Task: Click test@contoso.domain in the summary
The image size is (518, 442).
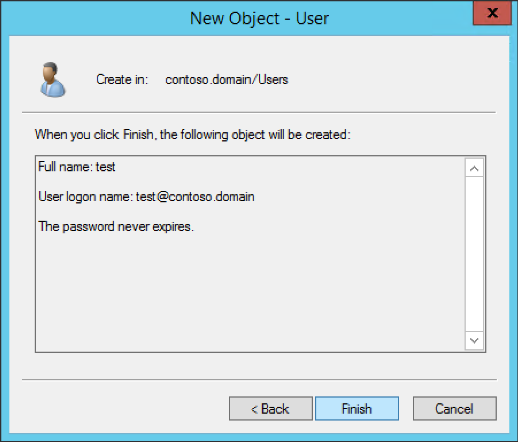Action: click(195, 197)
